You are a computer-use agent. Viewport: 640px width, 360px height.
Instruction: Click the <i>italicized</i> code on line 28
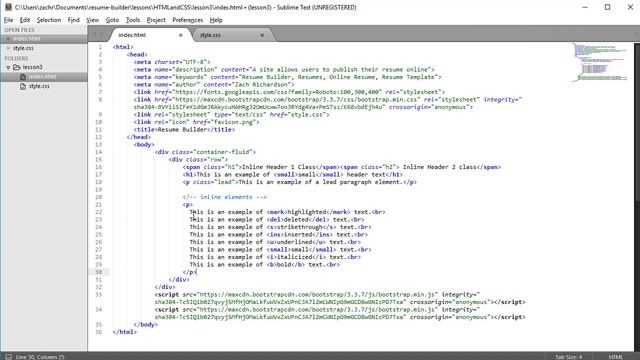[x=296, y=257]
